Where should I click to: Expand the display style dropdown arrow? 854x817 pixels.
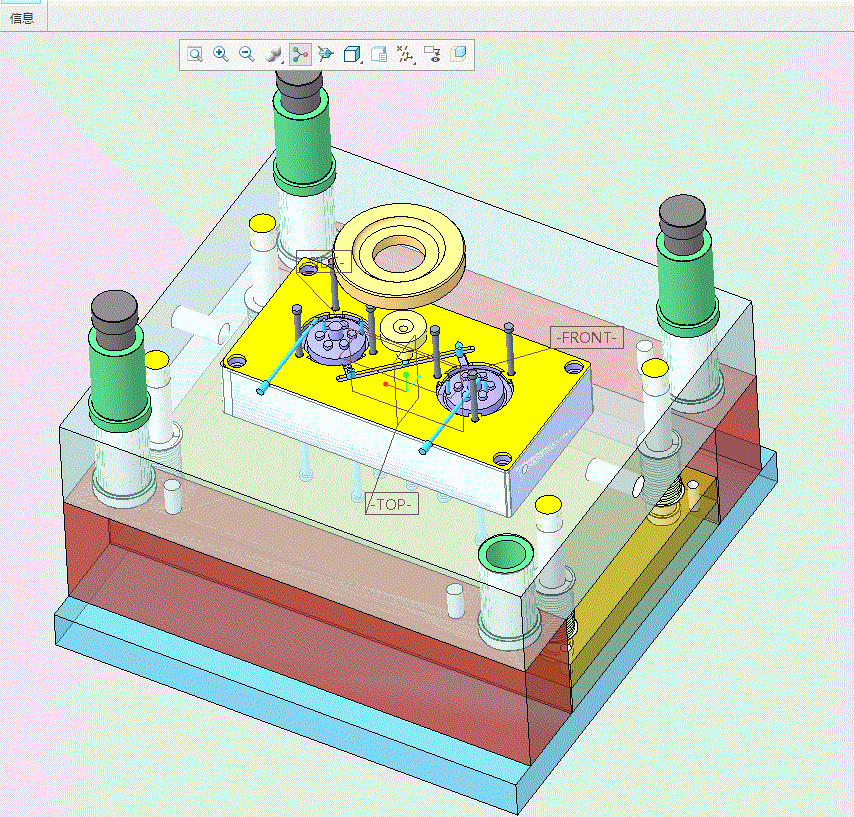283,63
